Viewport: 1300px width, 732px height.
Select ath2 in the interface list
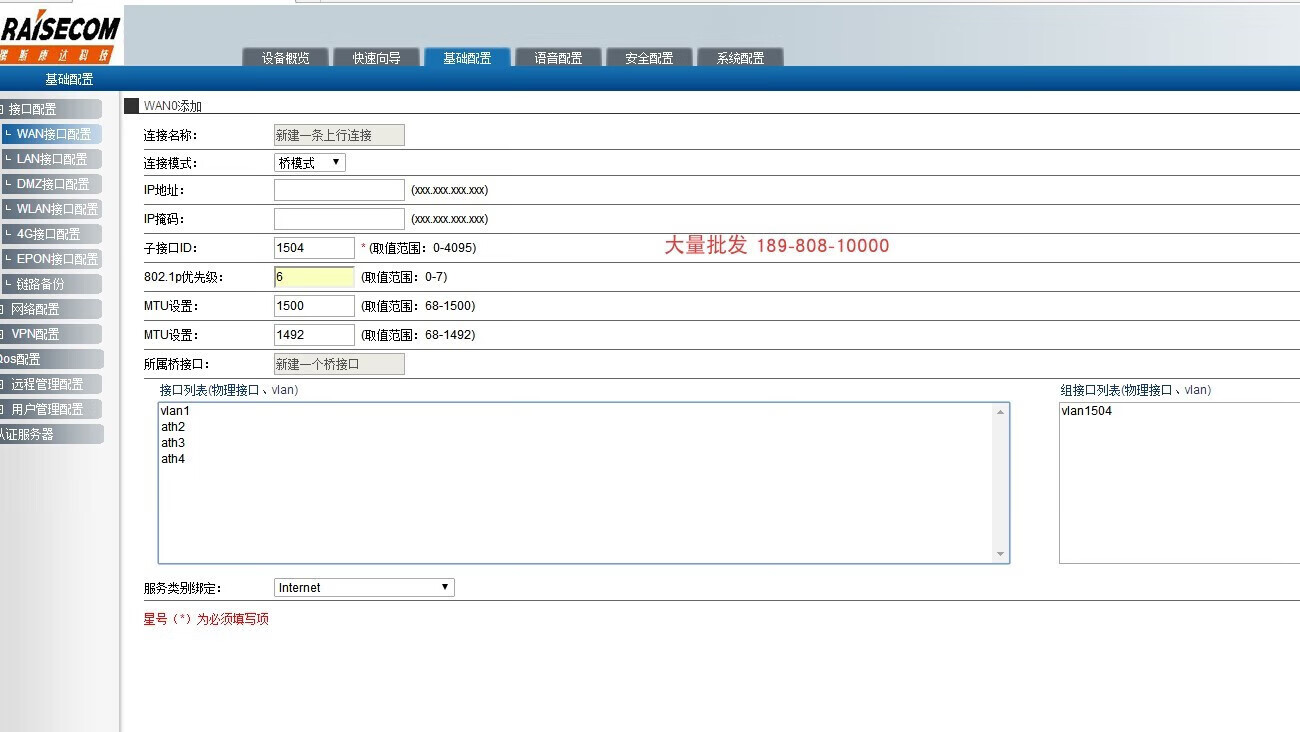173,427
